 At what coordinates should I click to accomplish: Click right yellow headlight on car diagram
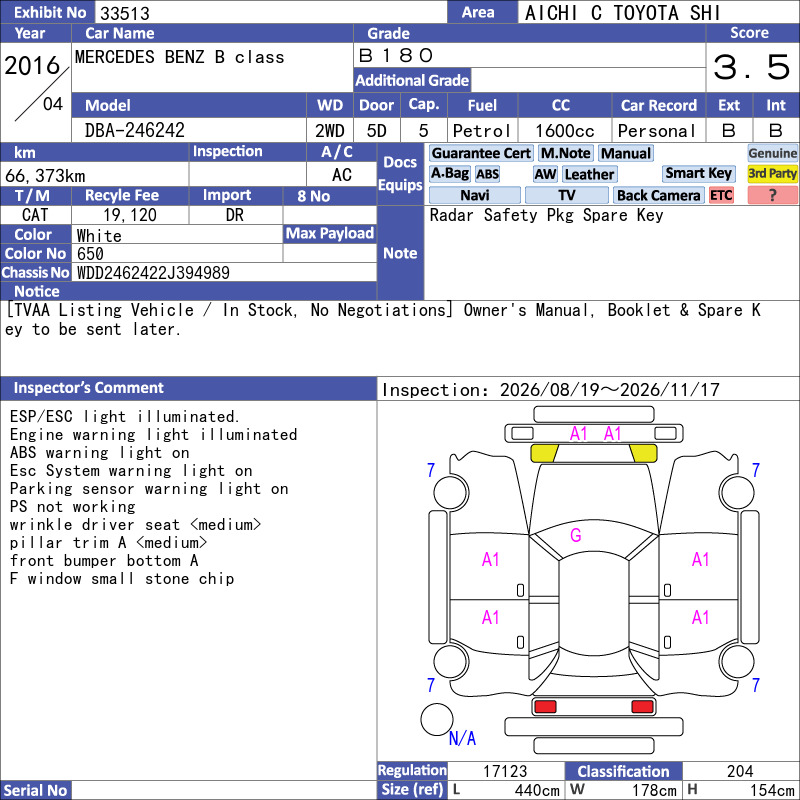(643, 453)
